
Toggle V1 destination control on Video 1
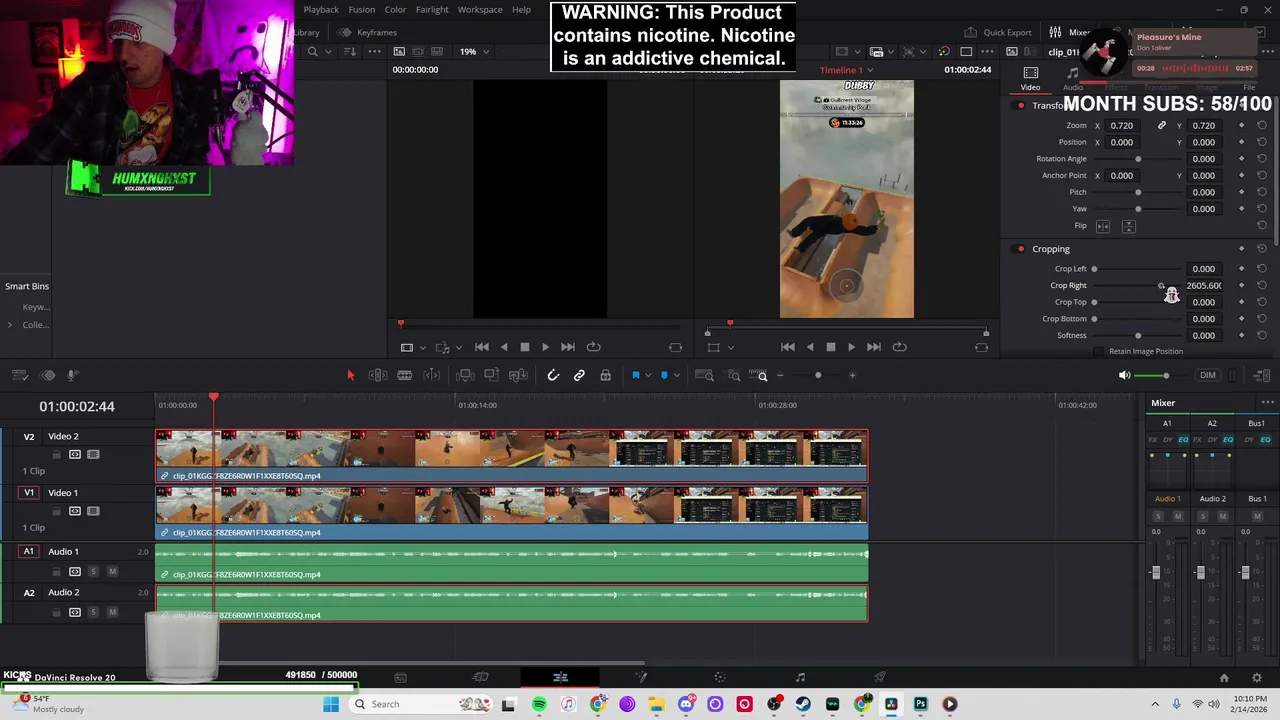29,492
